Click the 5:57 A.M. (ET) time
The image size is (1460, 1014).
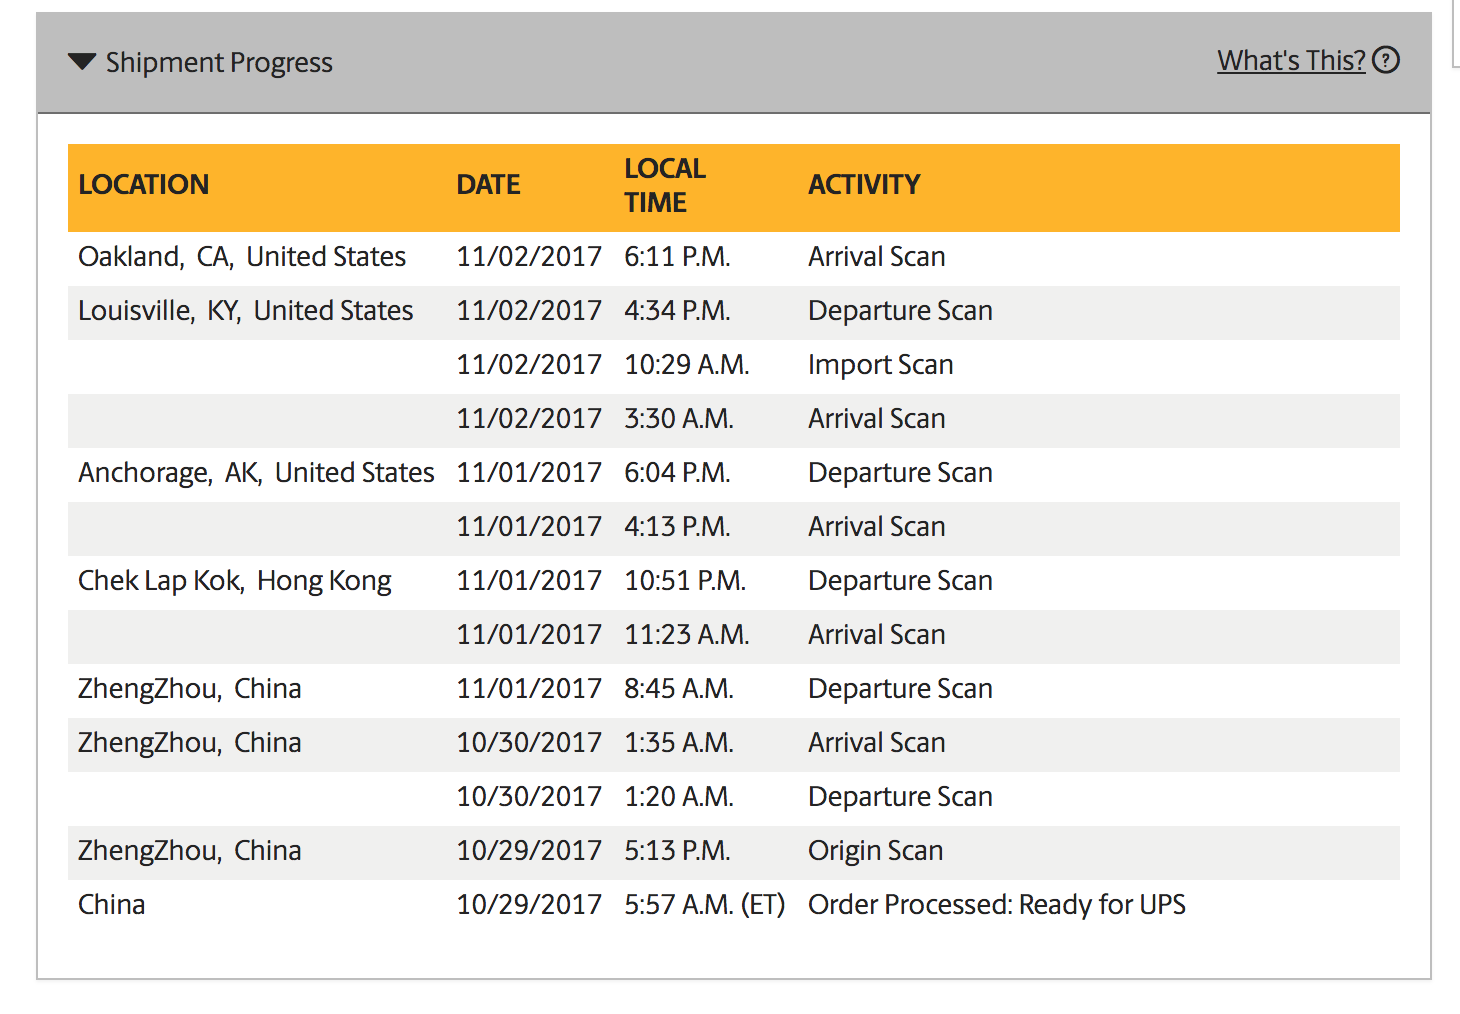704,905
